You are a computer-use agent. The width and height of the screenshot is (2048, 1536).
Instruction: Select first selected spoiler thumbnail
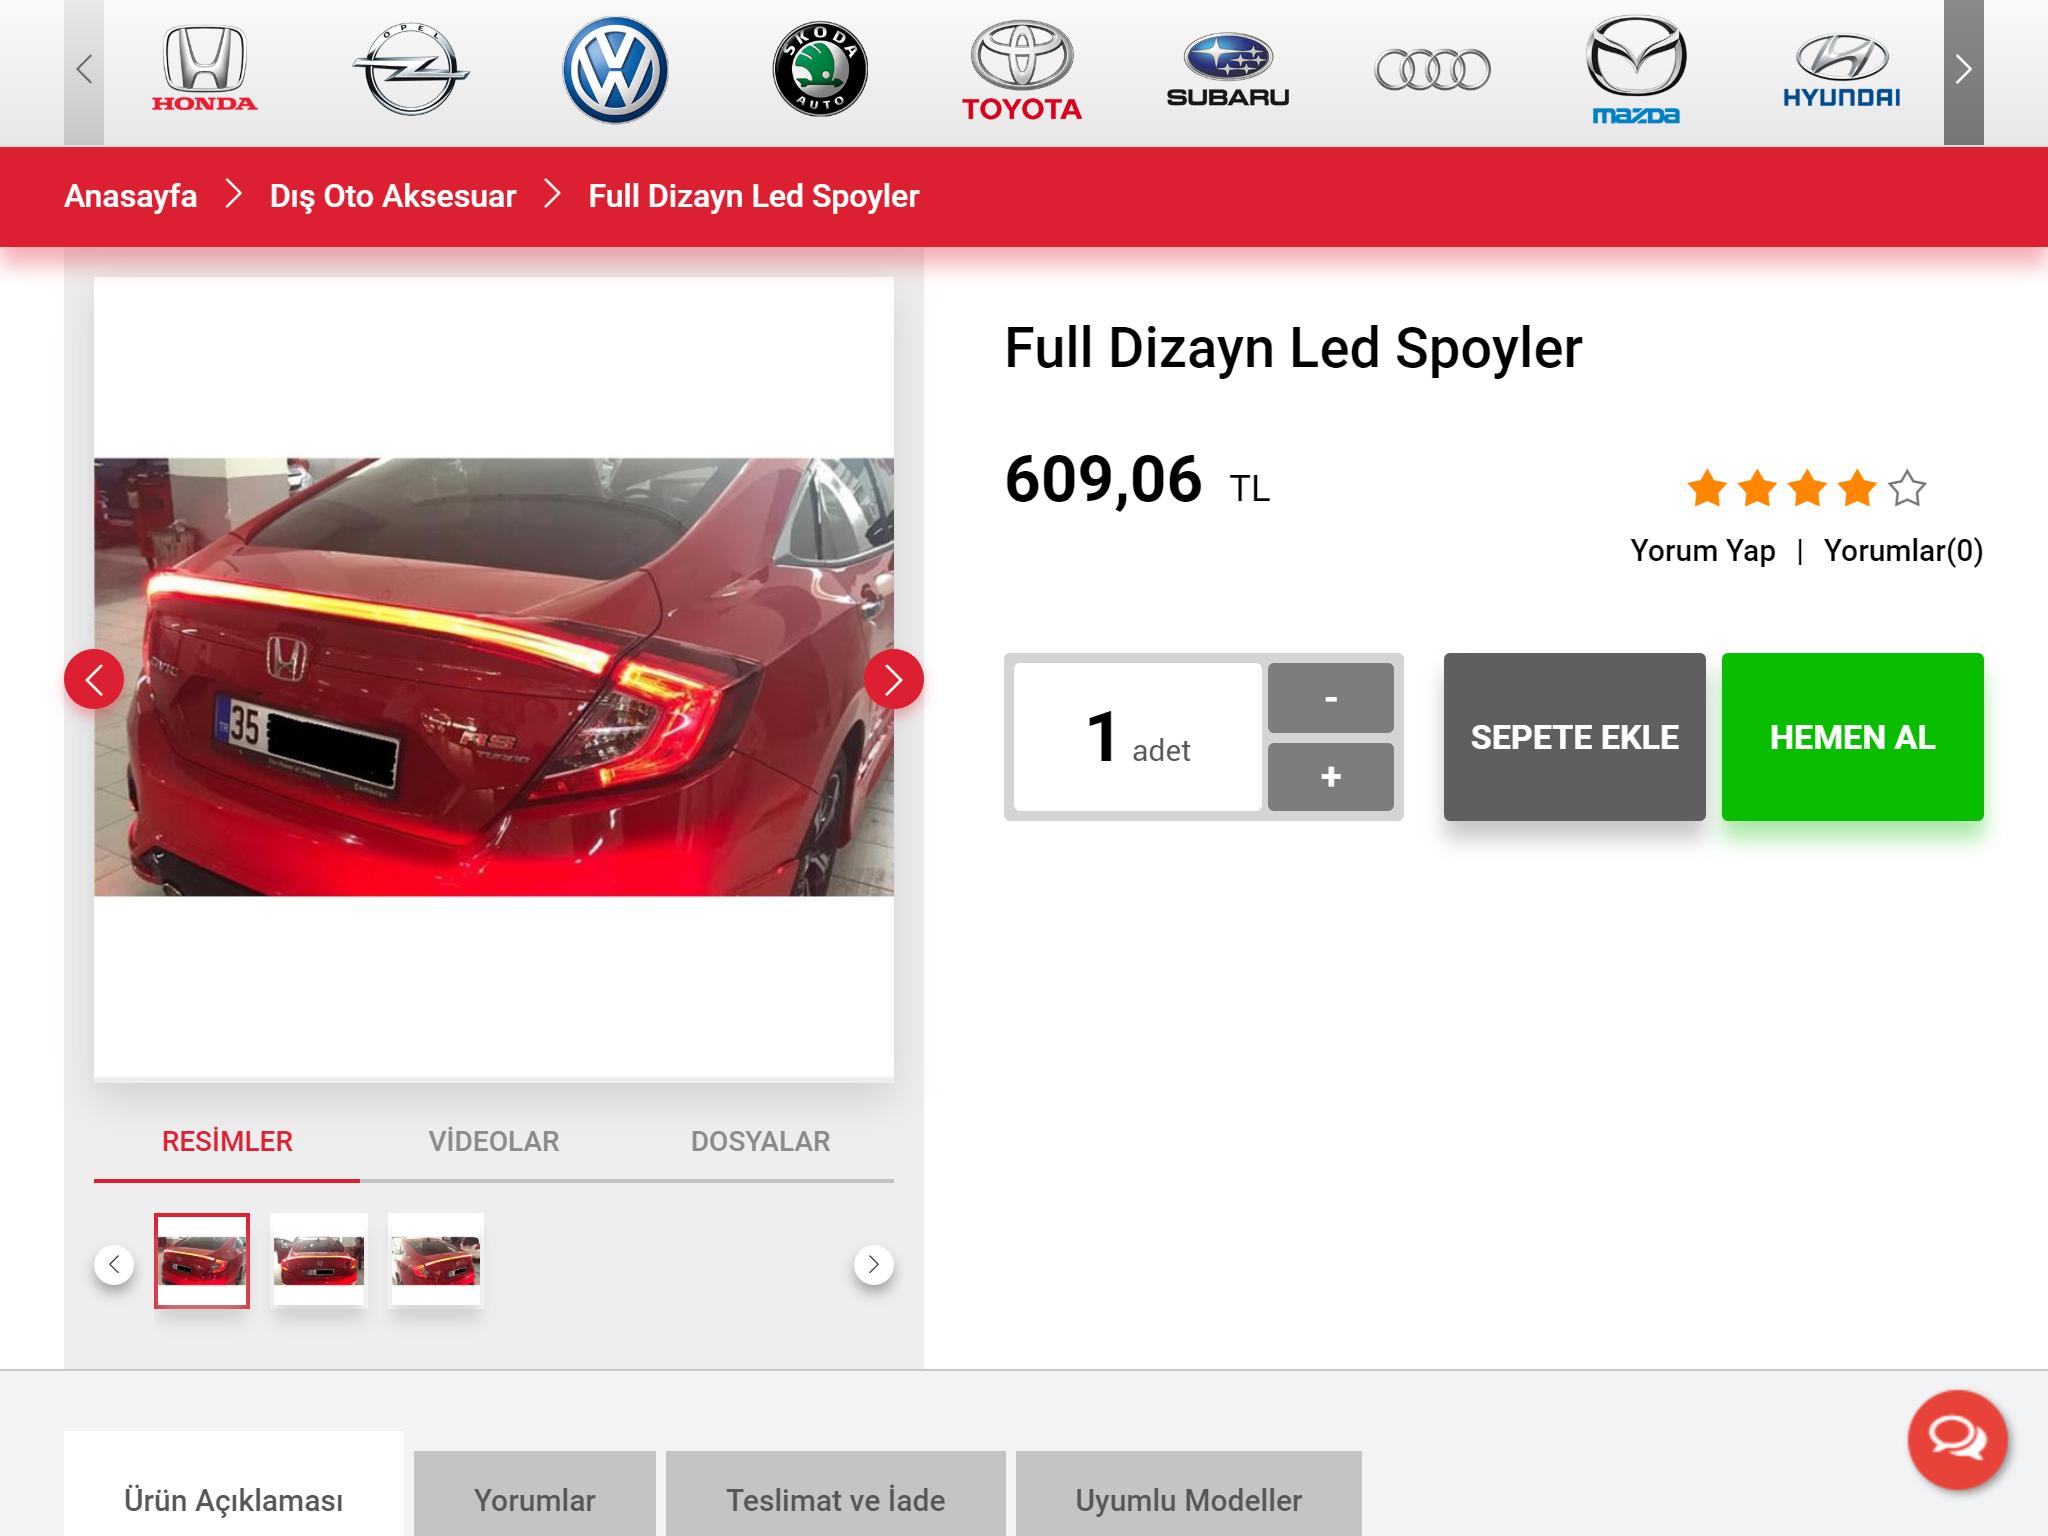(202, 1260)
